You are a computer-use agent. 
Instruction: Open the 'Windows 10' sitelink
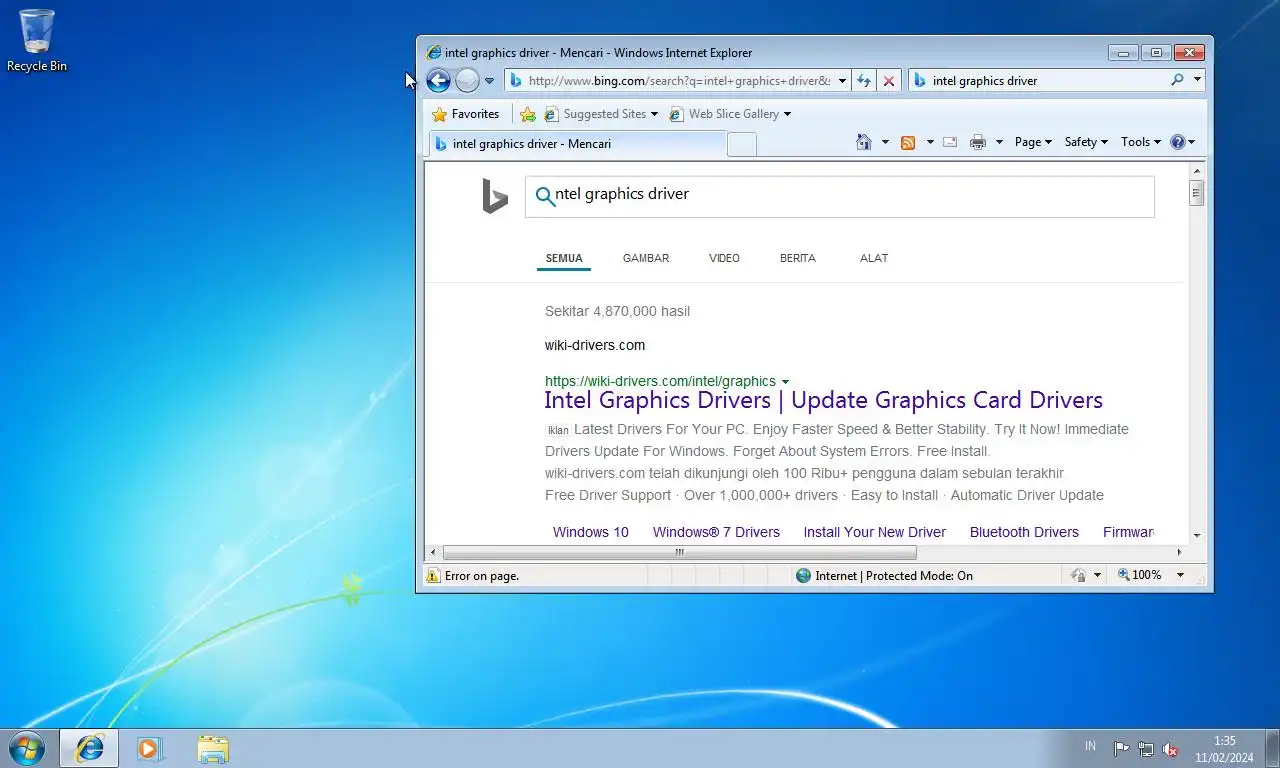coord(591,532)
